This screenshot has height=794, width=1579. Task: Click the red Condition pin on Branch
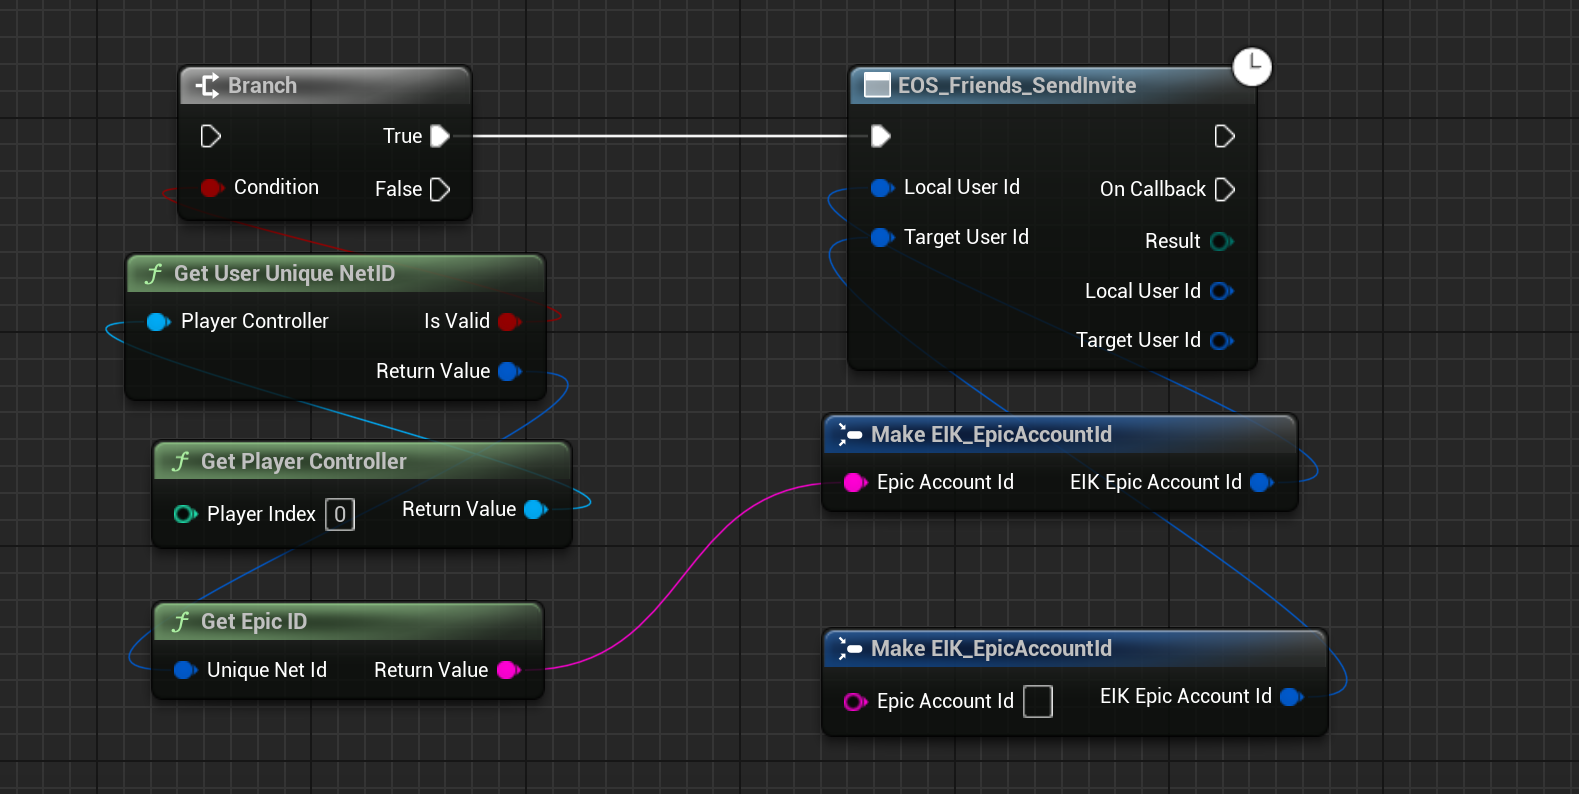pos(211,187)
